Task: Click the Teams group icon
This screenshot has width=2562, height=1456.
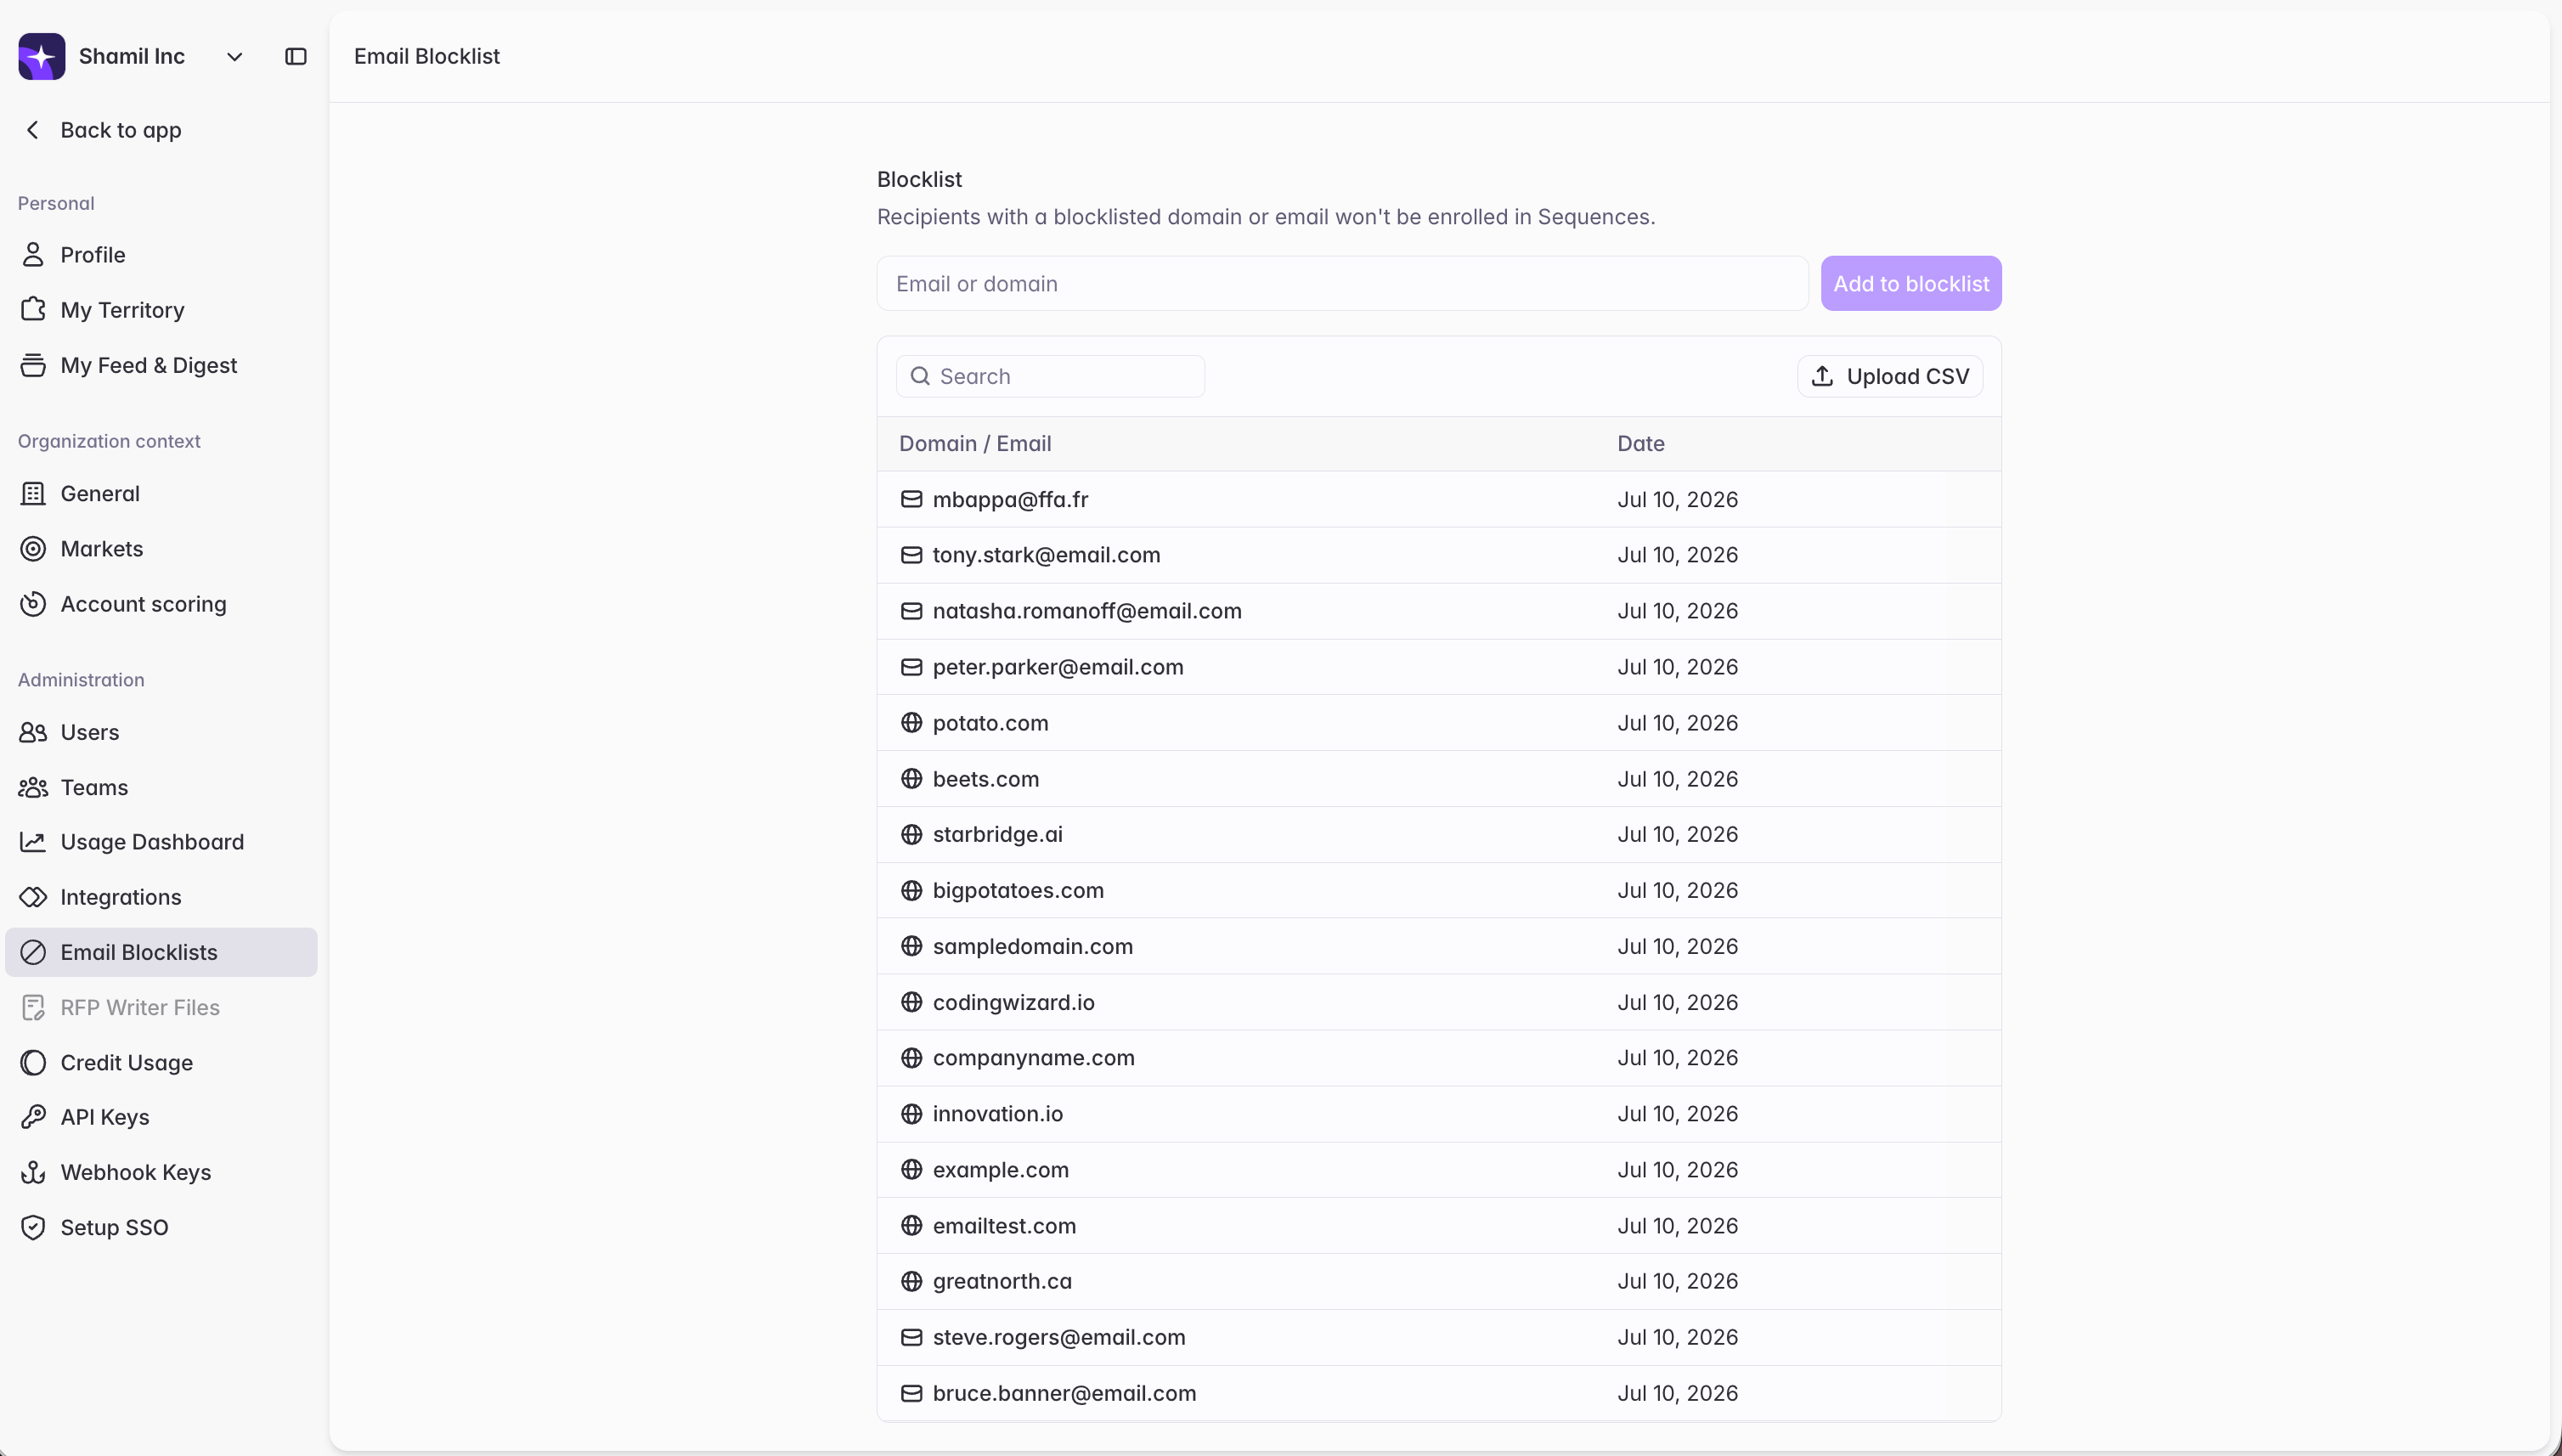Action: tap(33, 787)
